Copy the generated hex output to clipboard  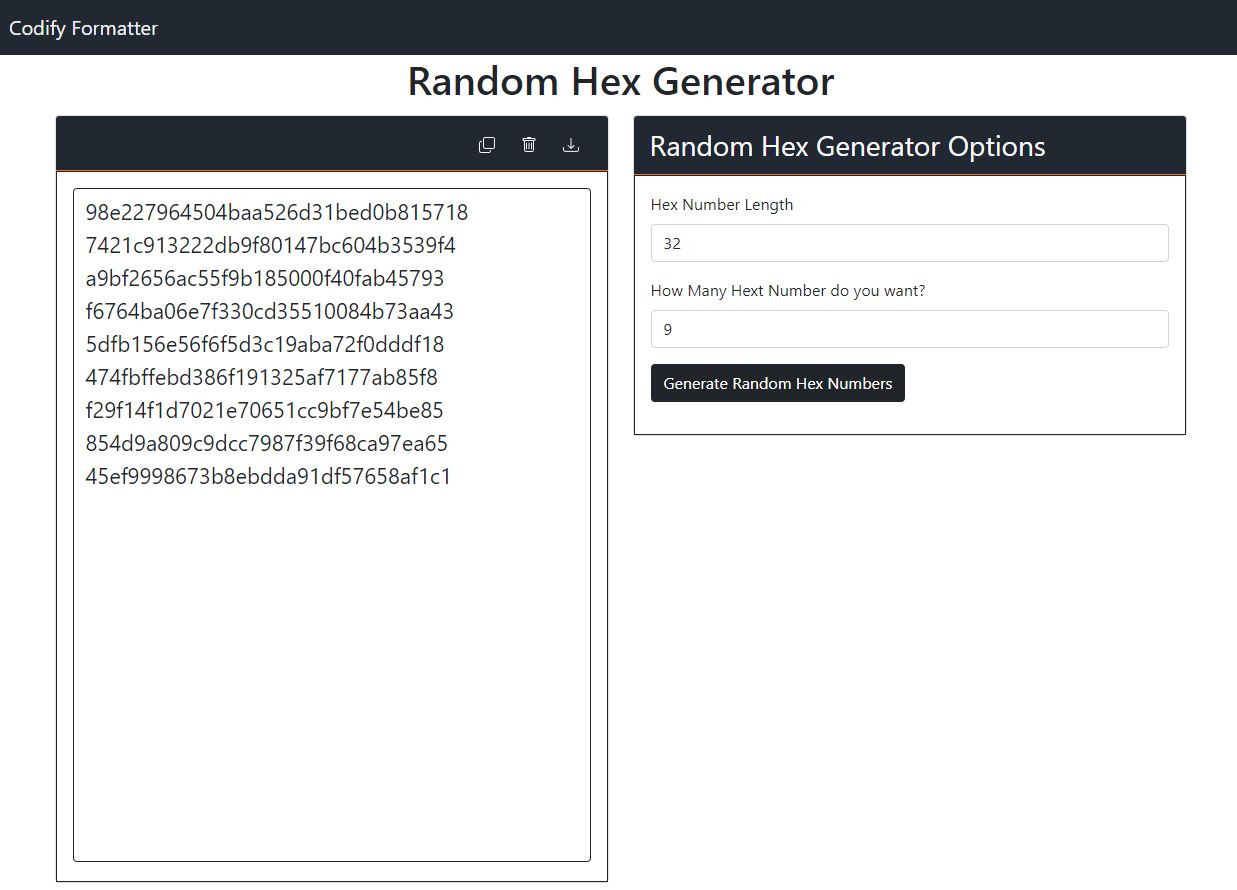pos(487,145)
